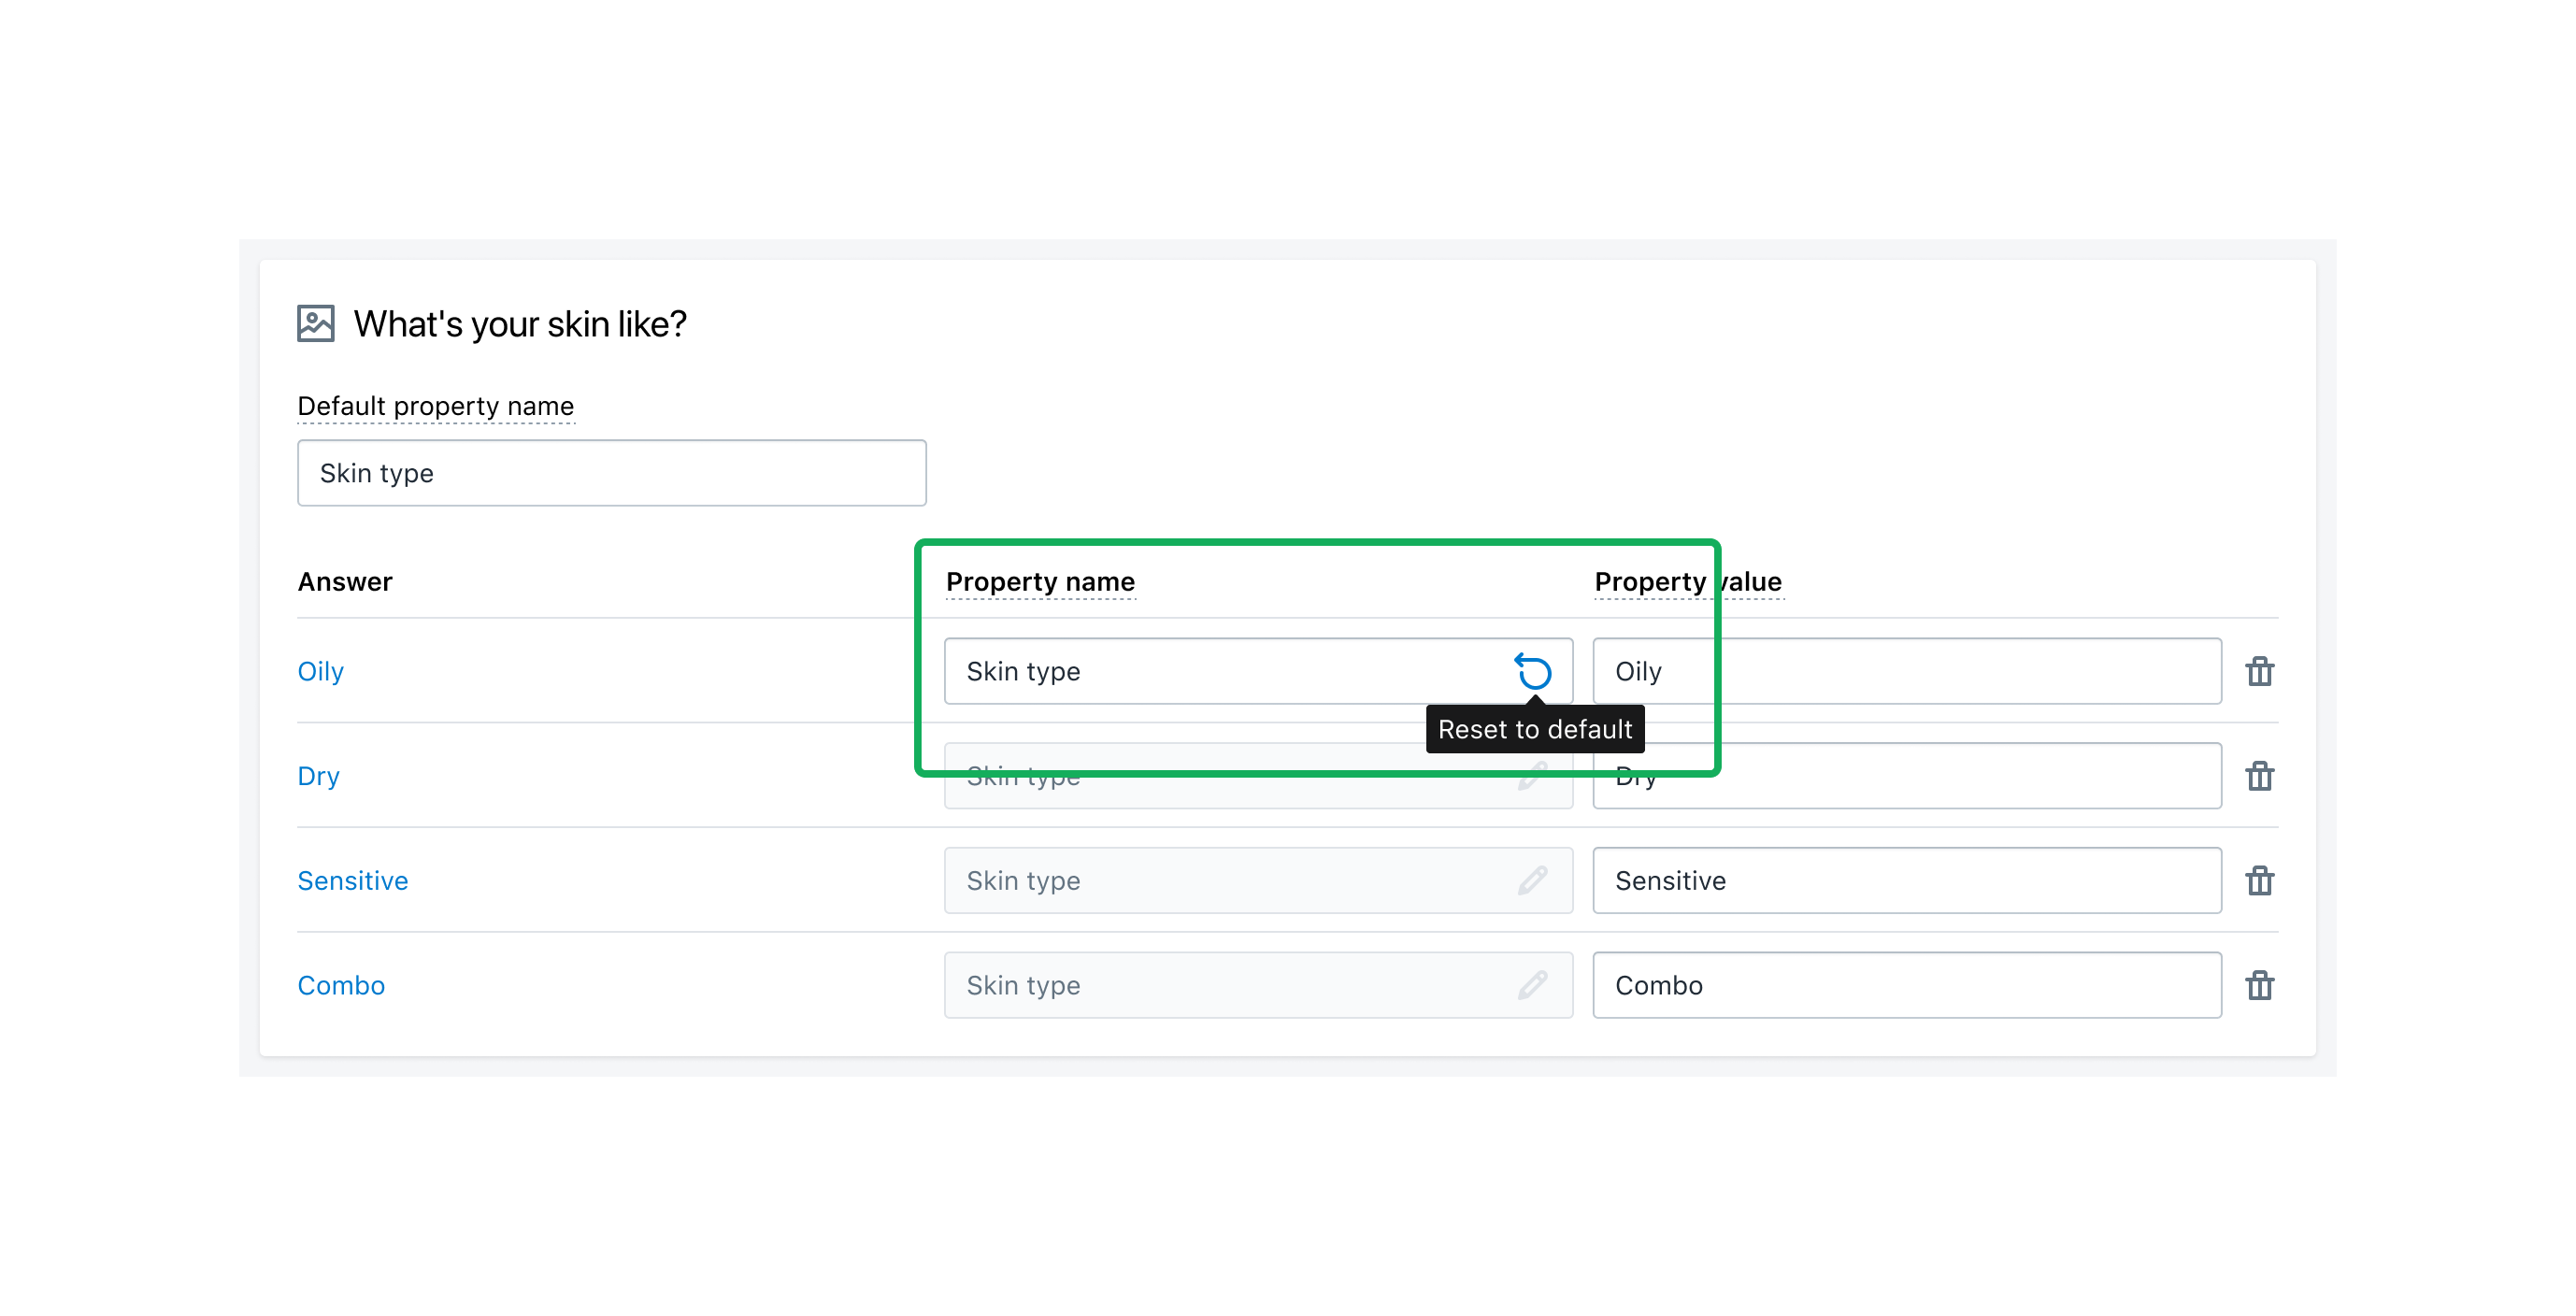Click the Sensitive property value field

click(x=1906, y=881)
